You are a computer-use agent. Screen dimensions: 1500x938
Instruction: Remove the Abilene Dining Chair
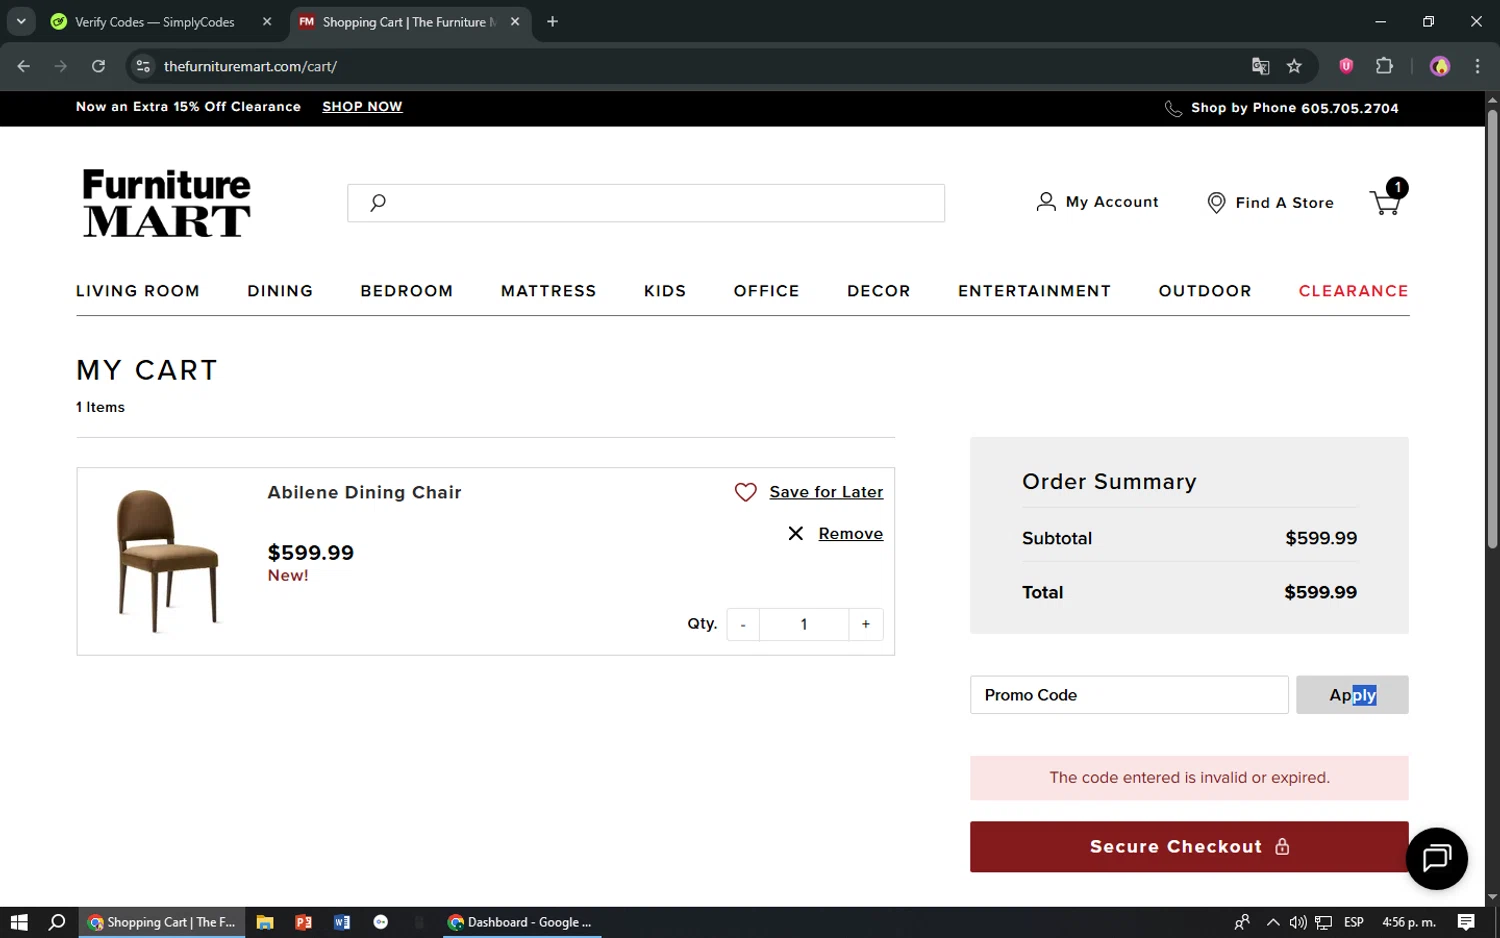point(850,534)
